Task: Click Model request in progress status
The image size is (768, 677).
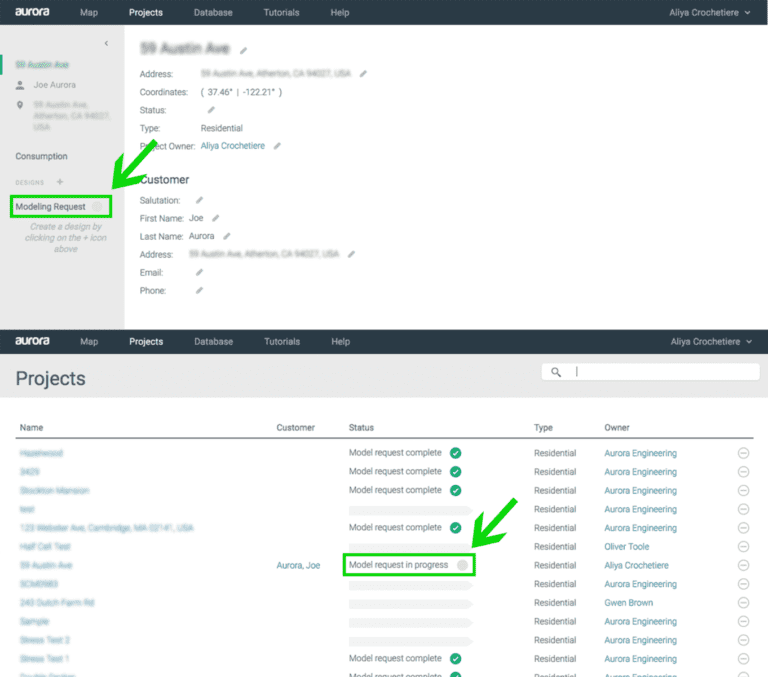Action: [x=398, y=565]
